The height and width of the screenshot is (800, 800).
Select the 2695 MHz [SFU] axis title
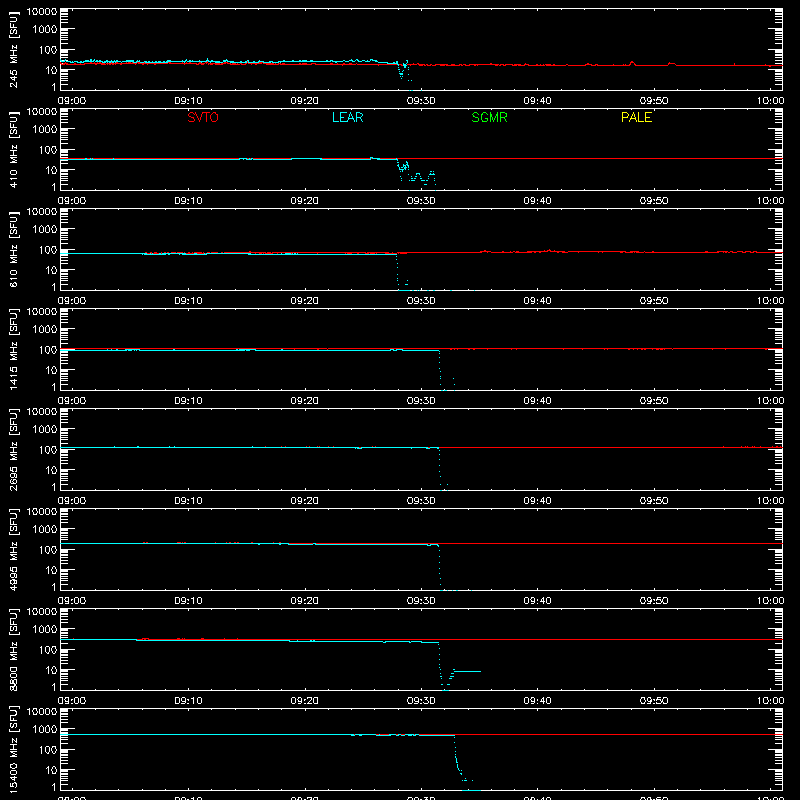[x=13, y=449]
